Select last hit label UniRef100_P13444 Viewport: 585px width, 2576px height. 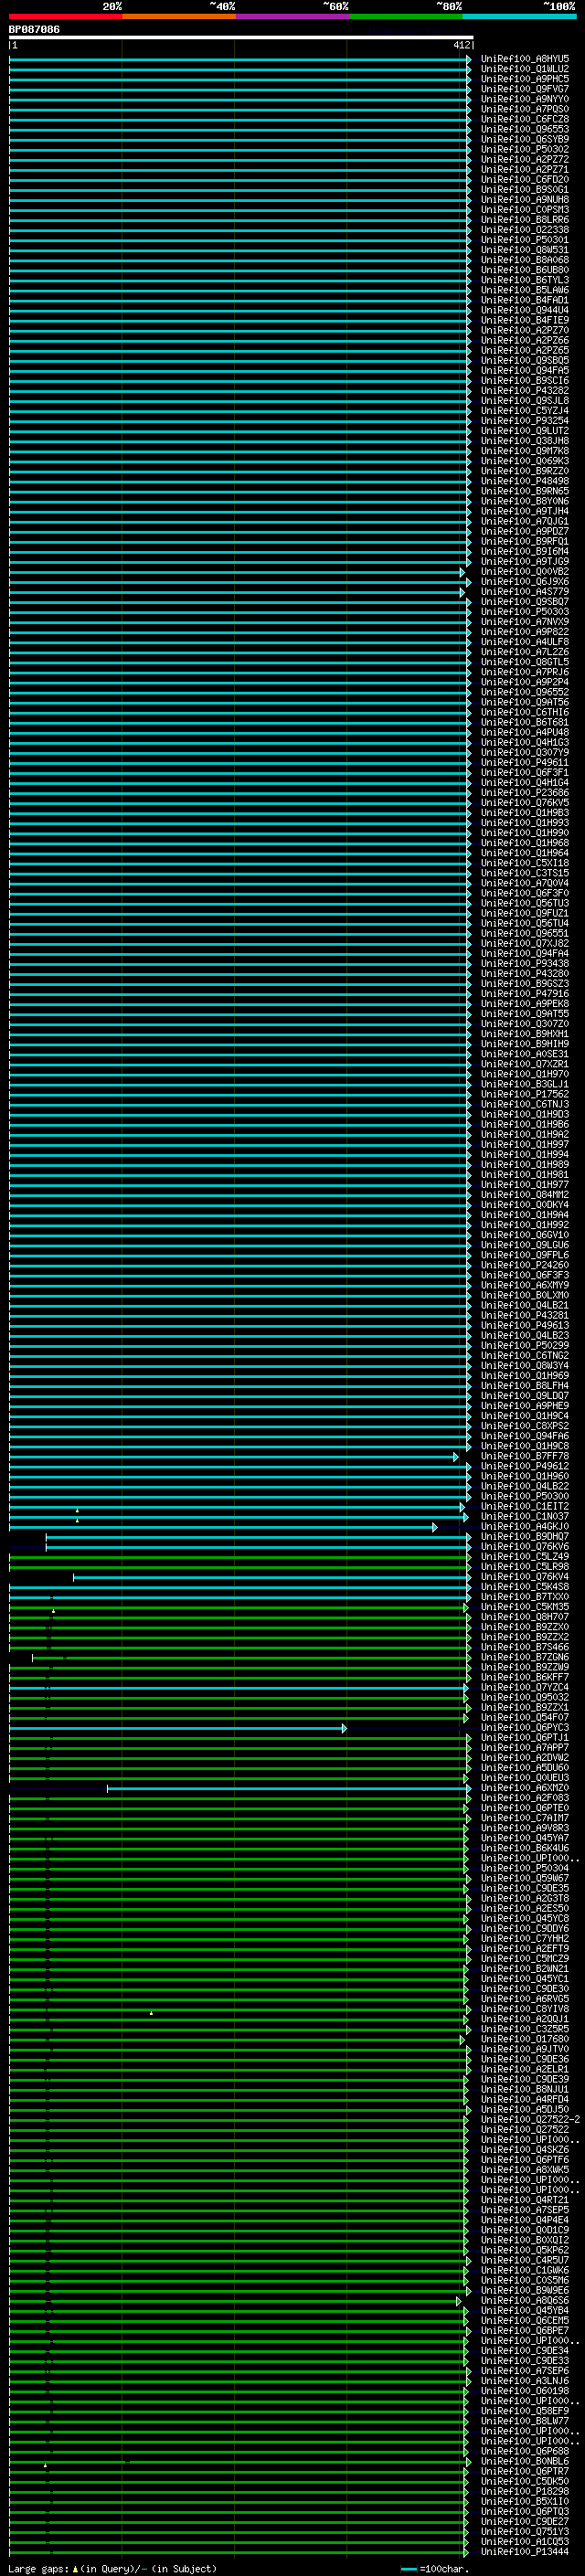tap(525, 2552)
